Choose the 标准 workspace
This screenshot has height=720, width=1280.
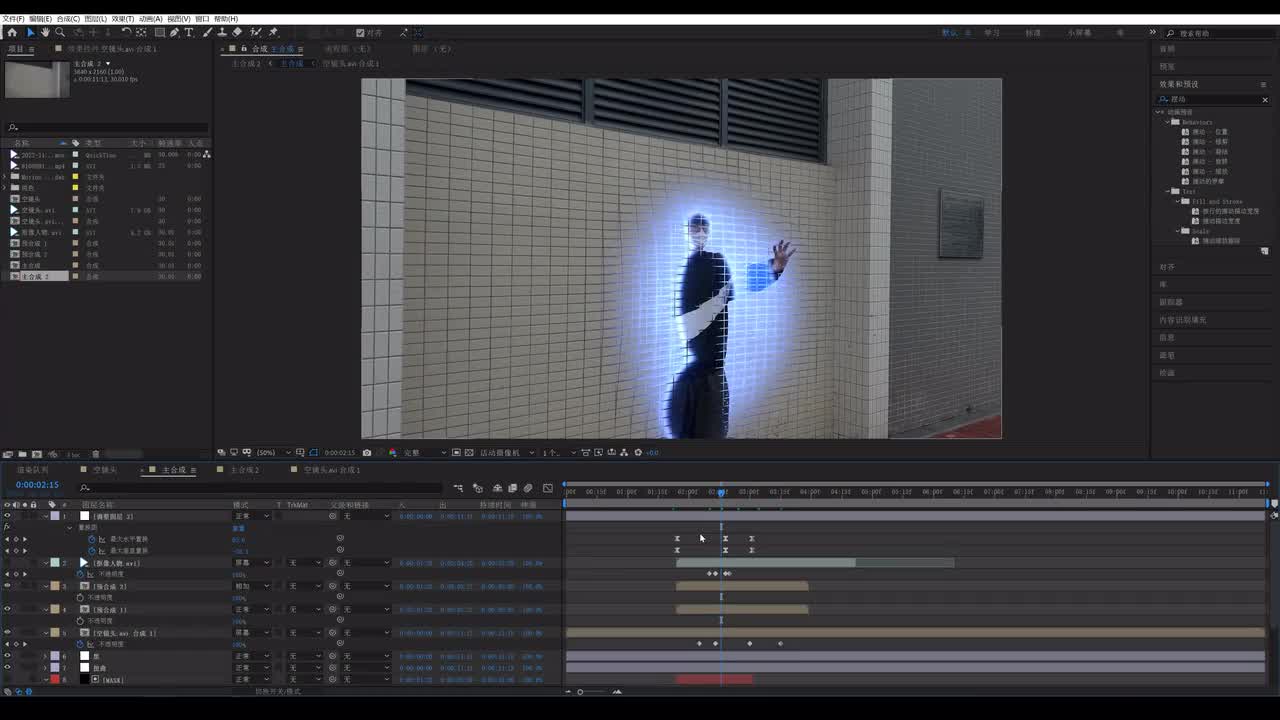coord(1033,33)
